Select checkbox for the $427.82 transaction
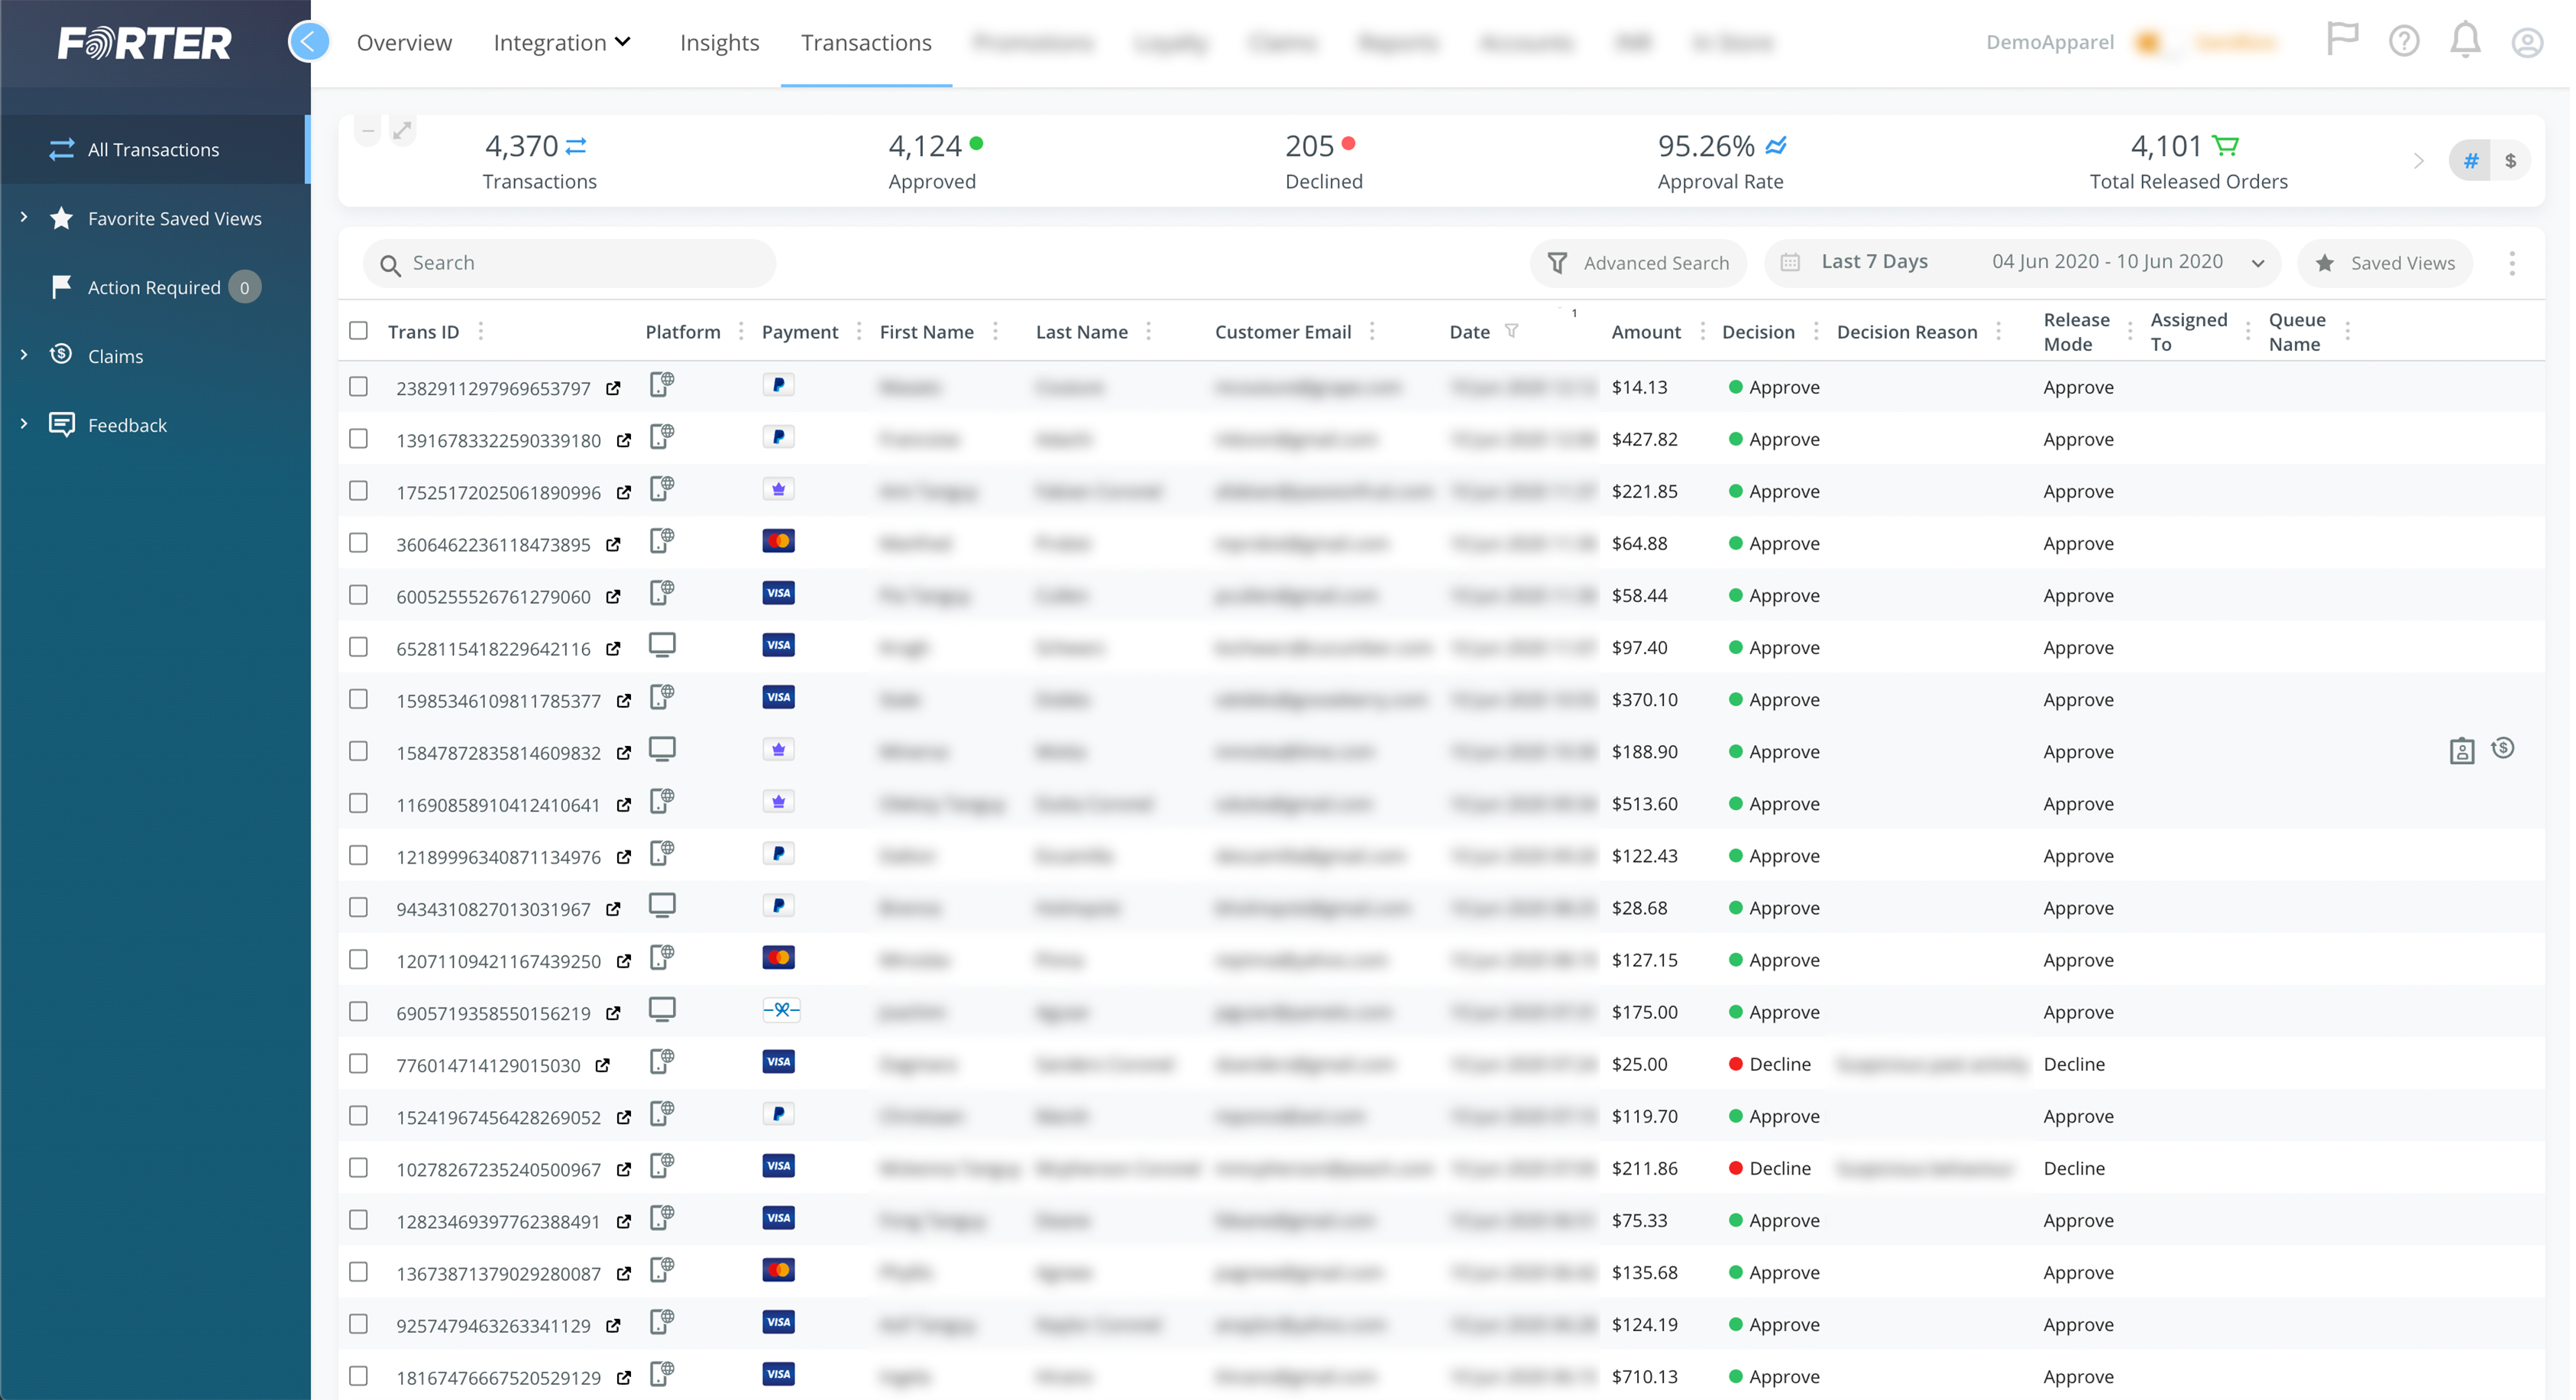 click(359, 439)
